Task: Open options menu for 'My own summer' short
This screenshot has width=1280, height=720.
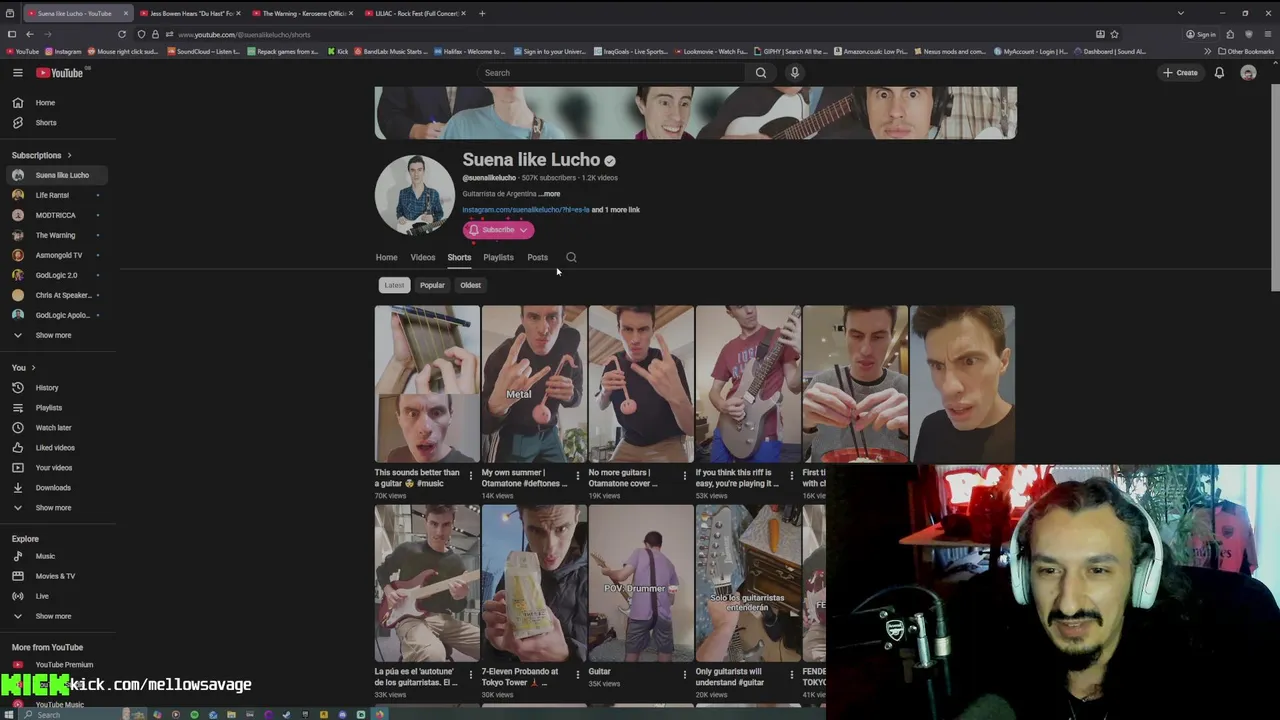Action: point(577,477)
